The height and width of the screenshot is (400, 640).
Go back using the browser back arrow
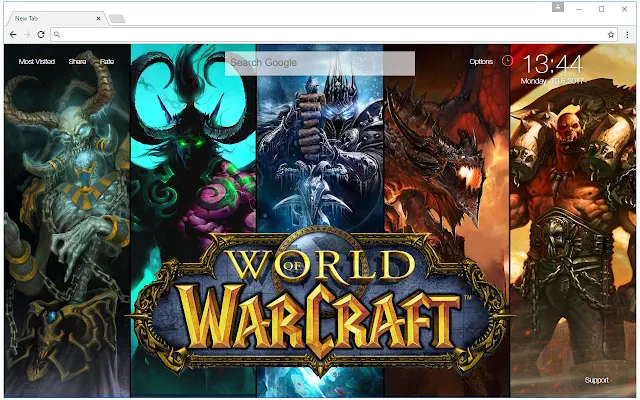coord(13,35)
